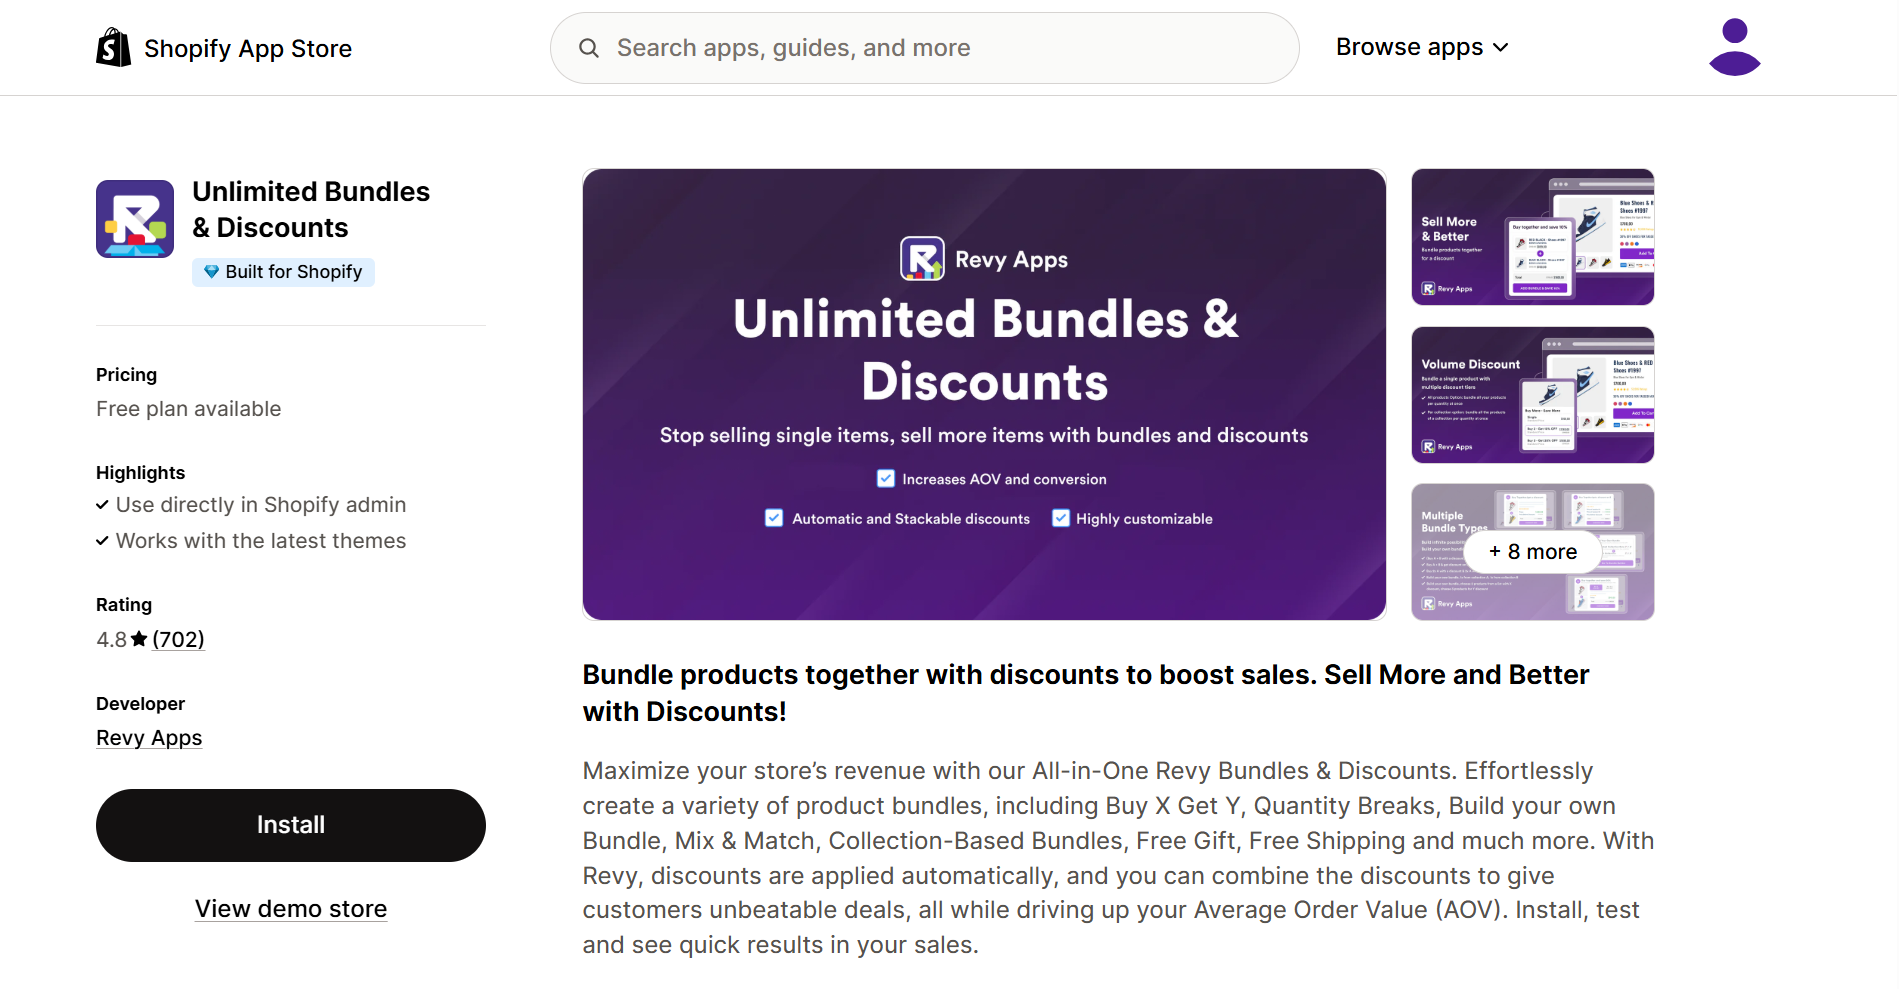
Task: Open the View demo store link
Action: point(290,908)
